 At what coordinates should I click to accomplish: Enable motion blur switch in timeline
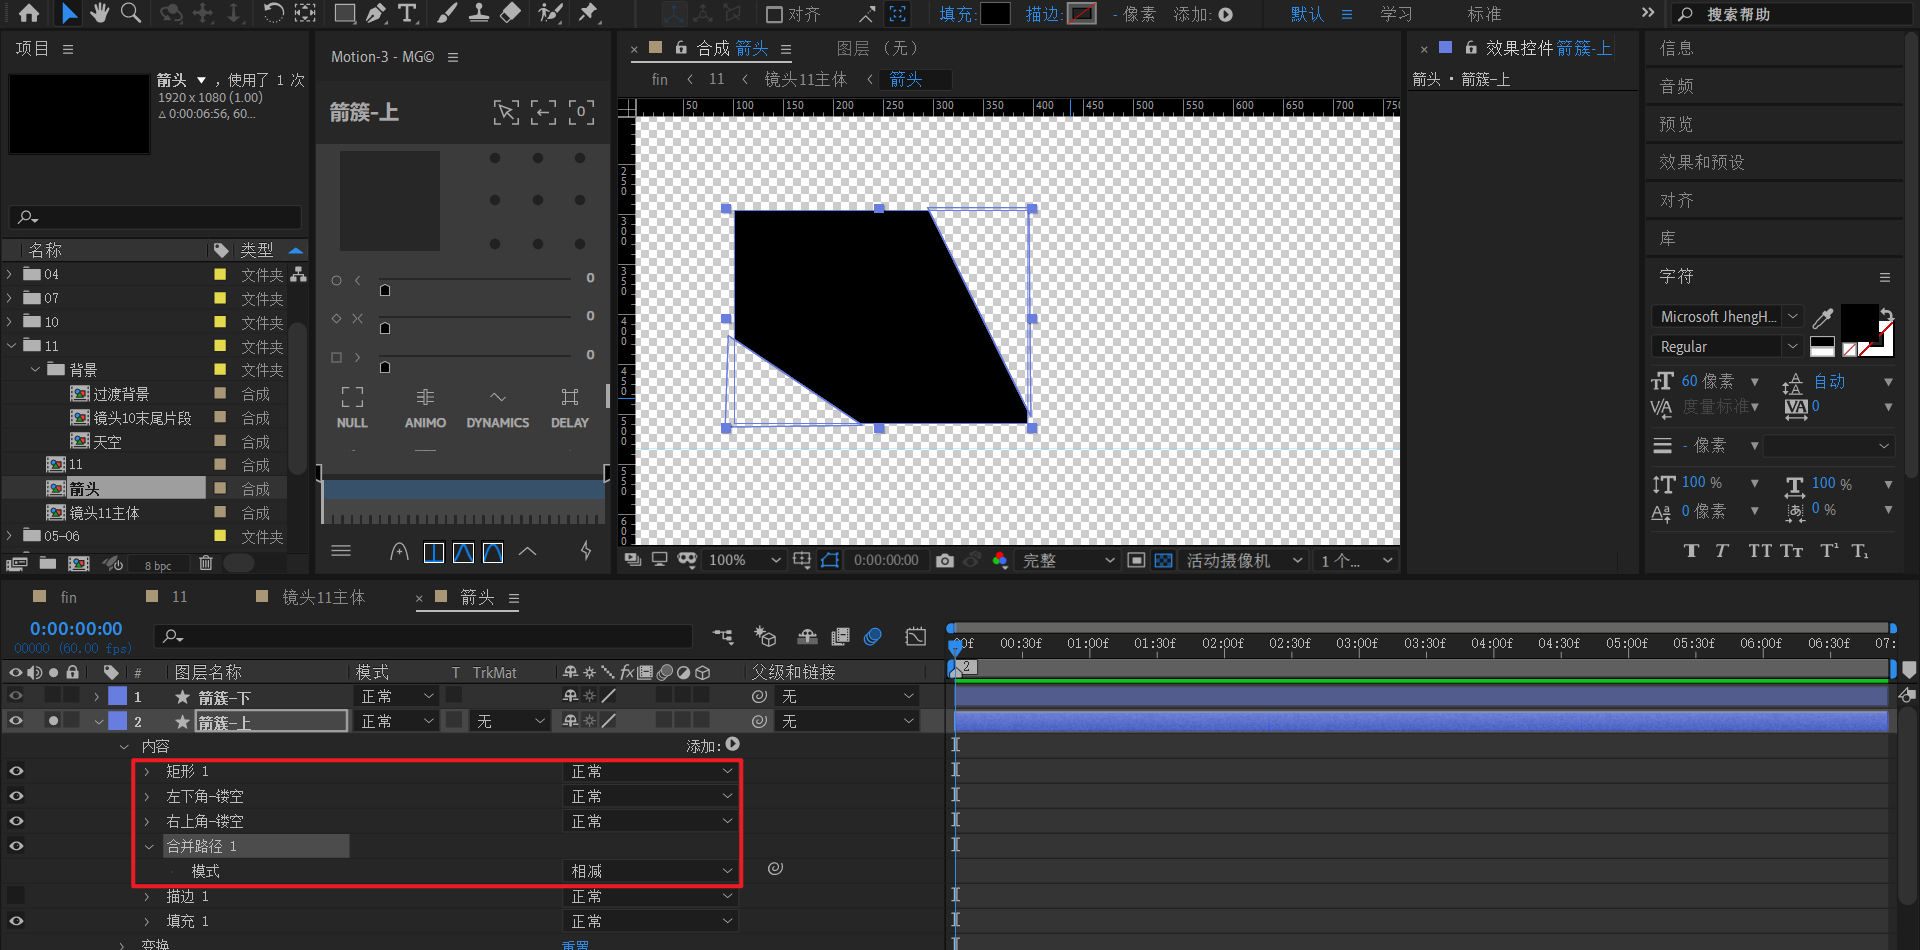click(x=873, y=637)
